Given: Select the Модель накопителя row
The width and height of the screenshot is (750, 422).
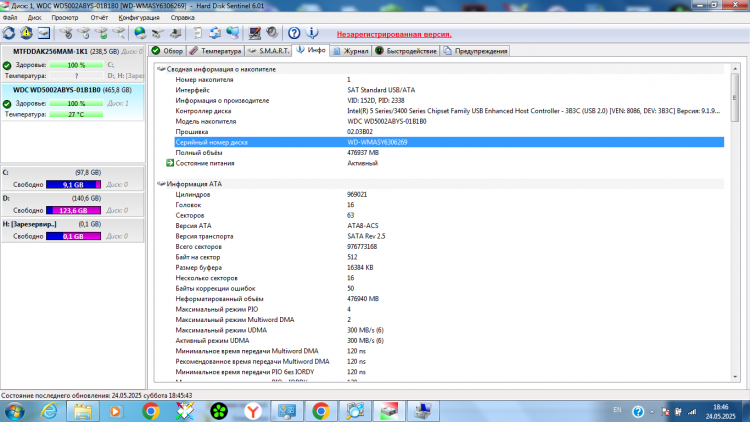Looking at the screenshot, I should coord(449,122).
